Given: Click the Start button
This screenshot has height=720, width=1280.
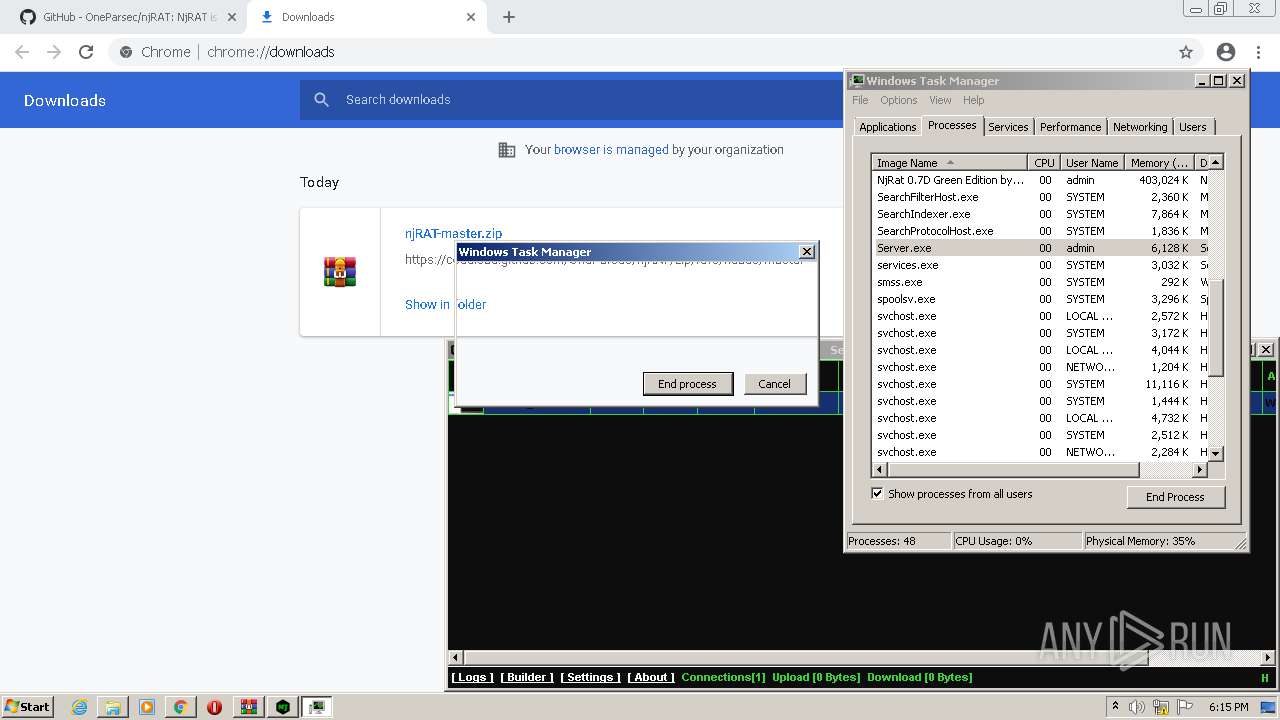Looking at the screenshot, I should [27, 707].
